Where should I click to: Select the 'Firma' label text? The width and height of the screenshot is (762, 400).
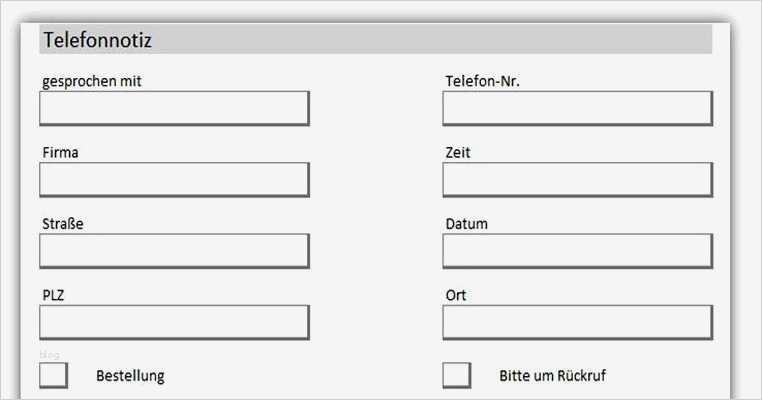coord(61,153)
